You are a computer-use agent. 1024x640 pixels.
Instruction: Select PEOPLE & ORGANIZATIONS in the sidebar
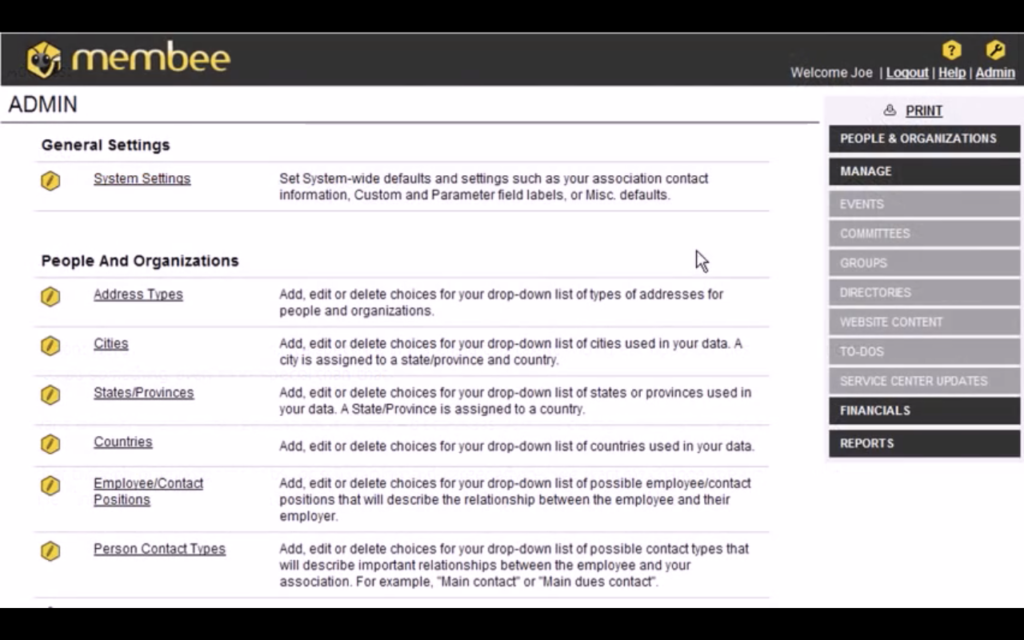(x=922, y=138)
